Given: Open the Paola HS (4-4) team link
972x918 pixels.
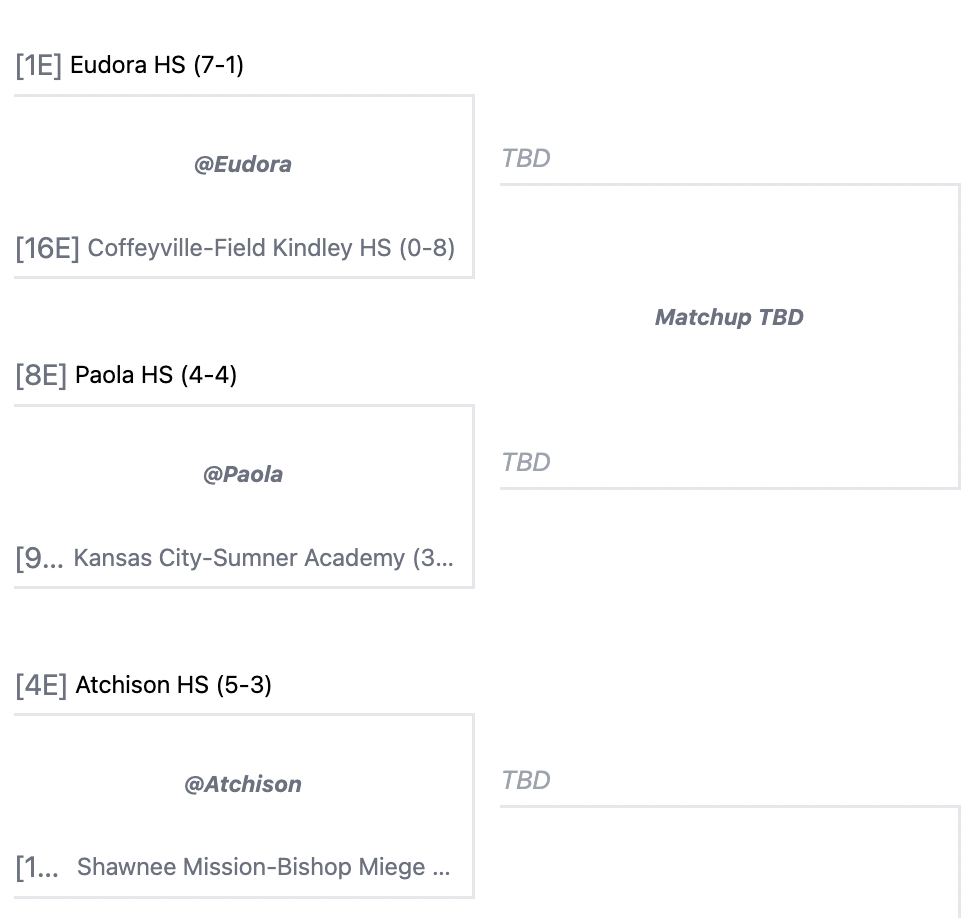Looking at the screenshot, I should pyautogui.click(x=156, y=375).
